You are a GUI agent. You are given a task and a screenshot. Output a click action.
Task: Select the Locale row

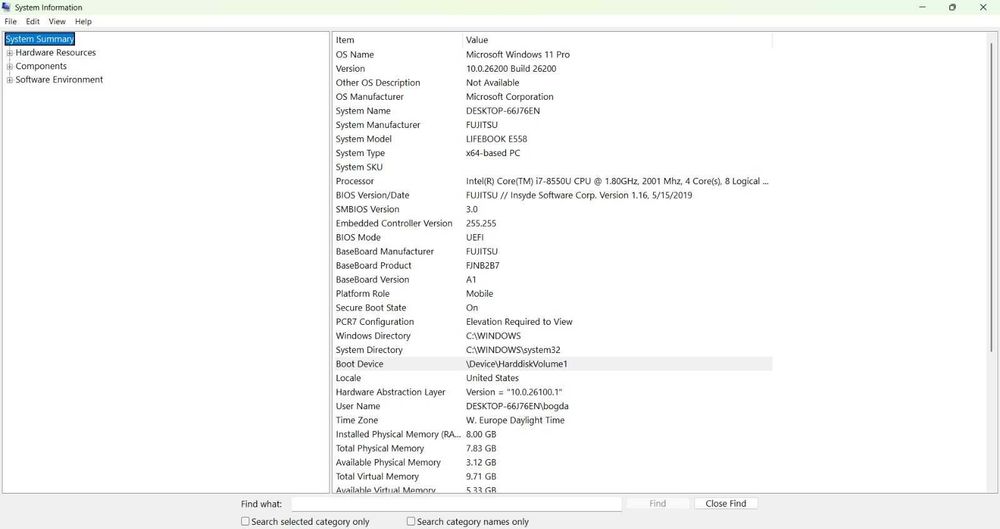click(x=552, y=377)
